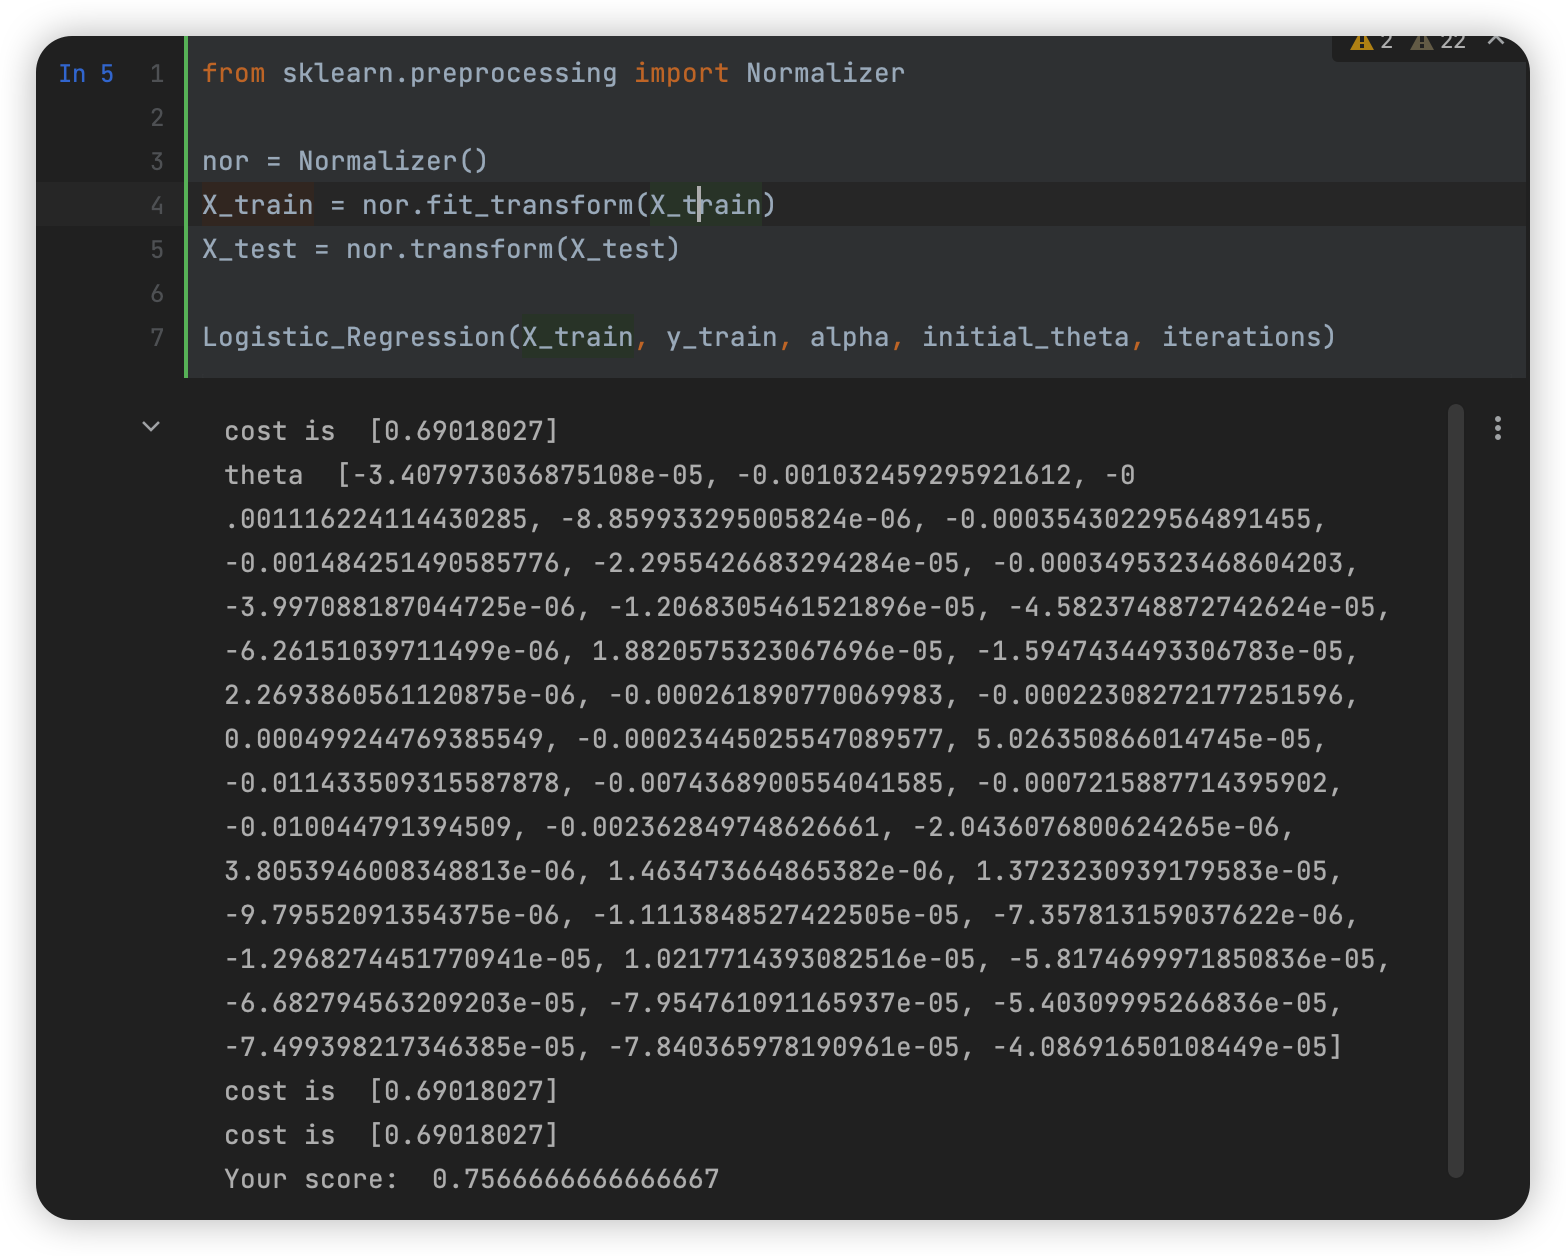Viewport: 1566px width, 1256px height.
Task: Click line number 4 in the gutter
Action: click(157, 206)
